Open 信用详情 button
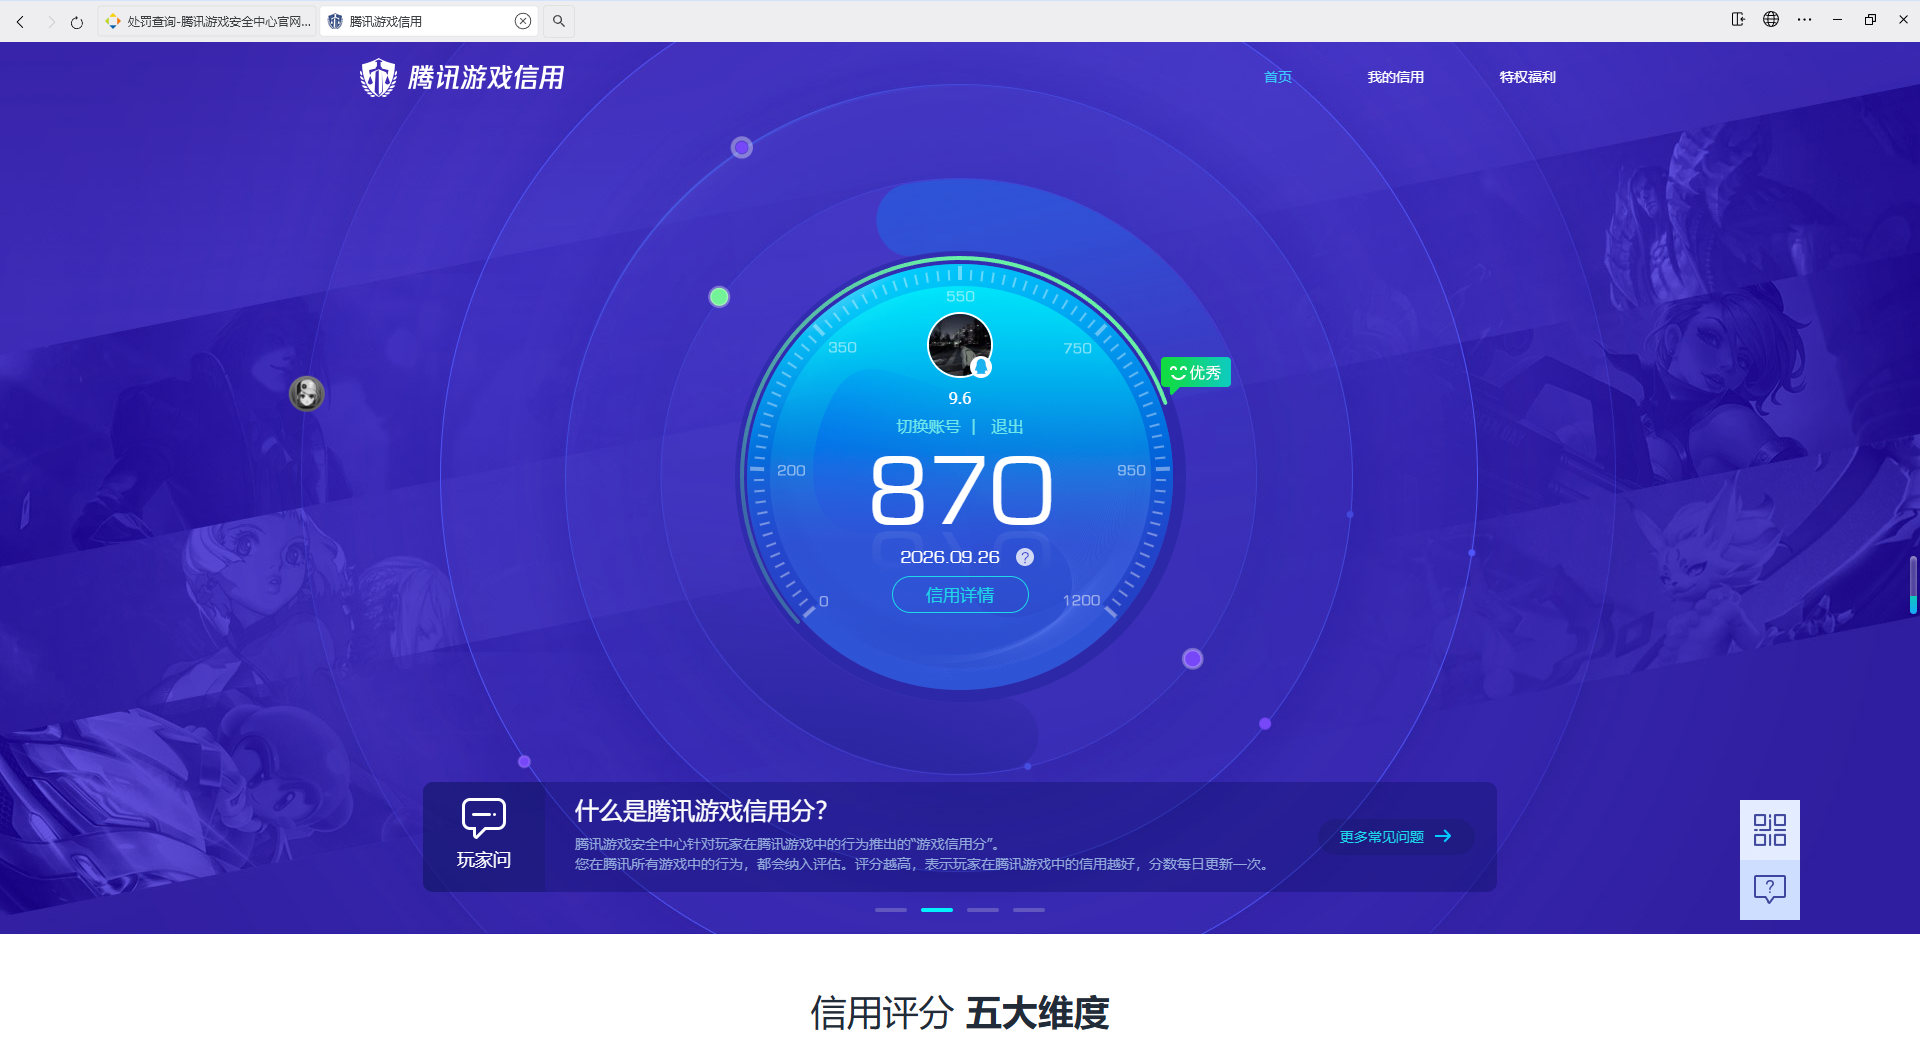Screen dimensions: 1920x1040 (960, 595)
